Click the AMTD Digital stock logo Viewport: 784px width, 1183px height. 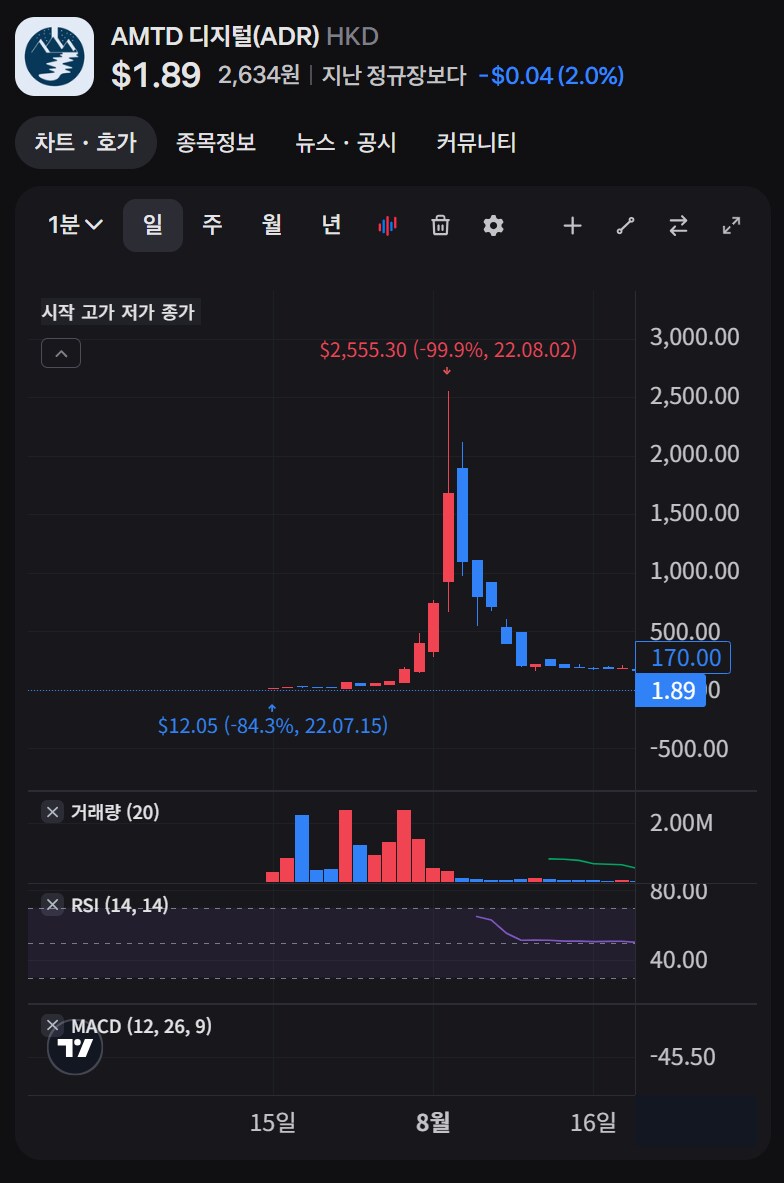(x=55, y=56)
